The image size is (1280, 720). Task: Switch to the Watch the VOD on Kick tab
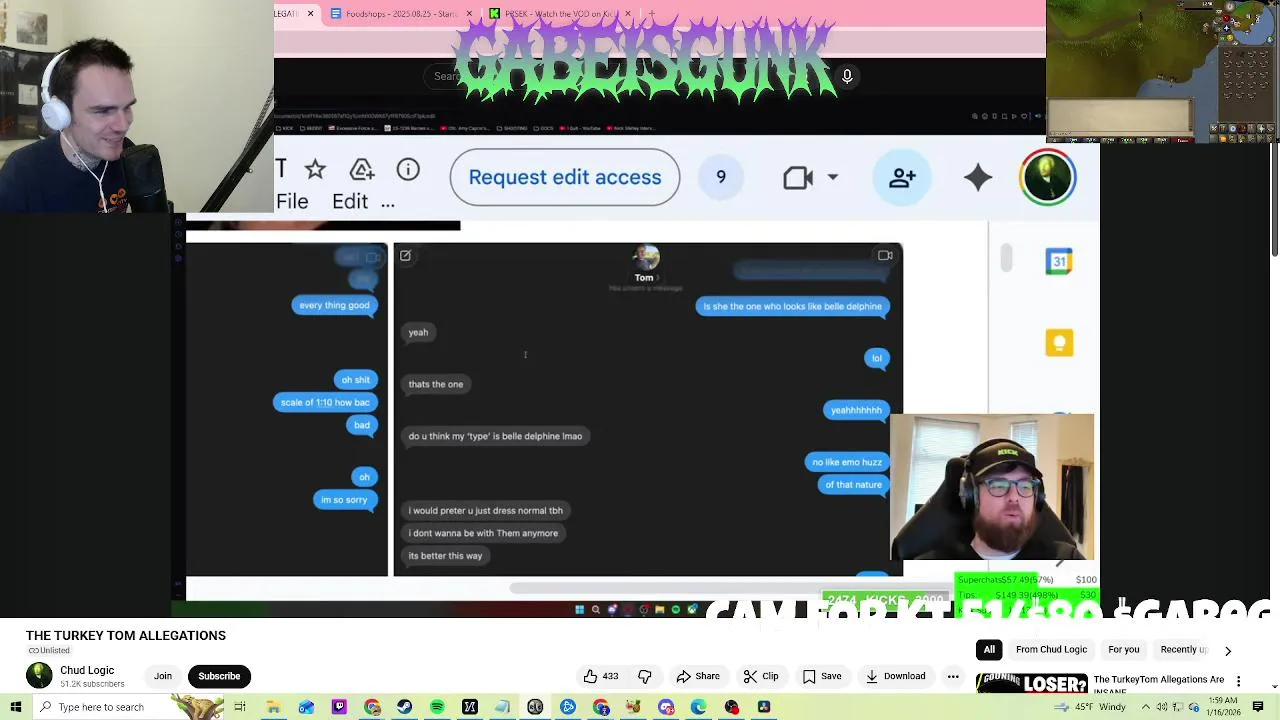(560, 14)
